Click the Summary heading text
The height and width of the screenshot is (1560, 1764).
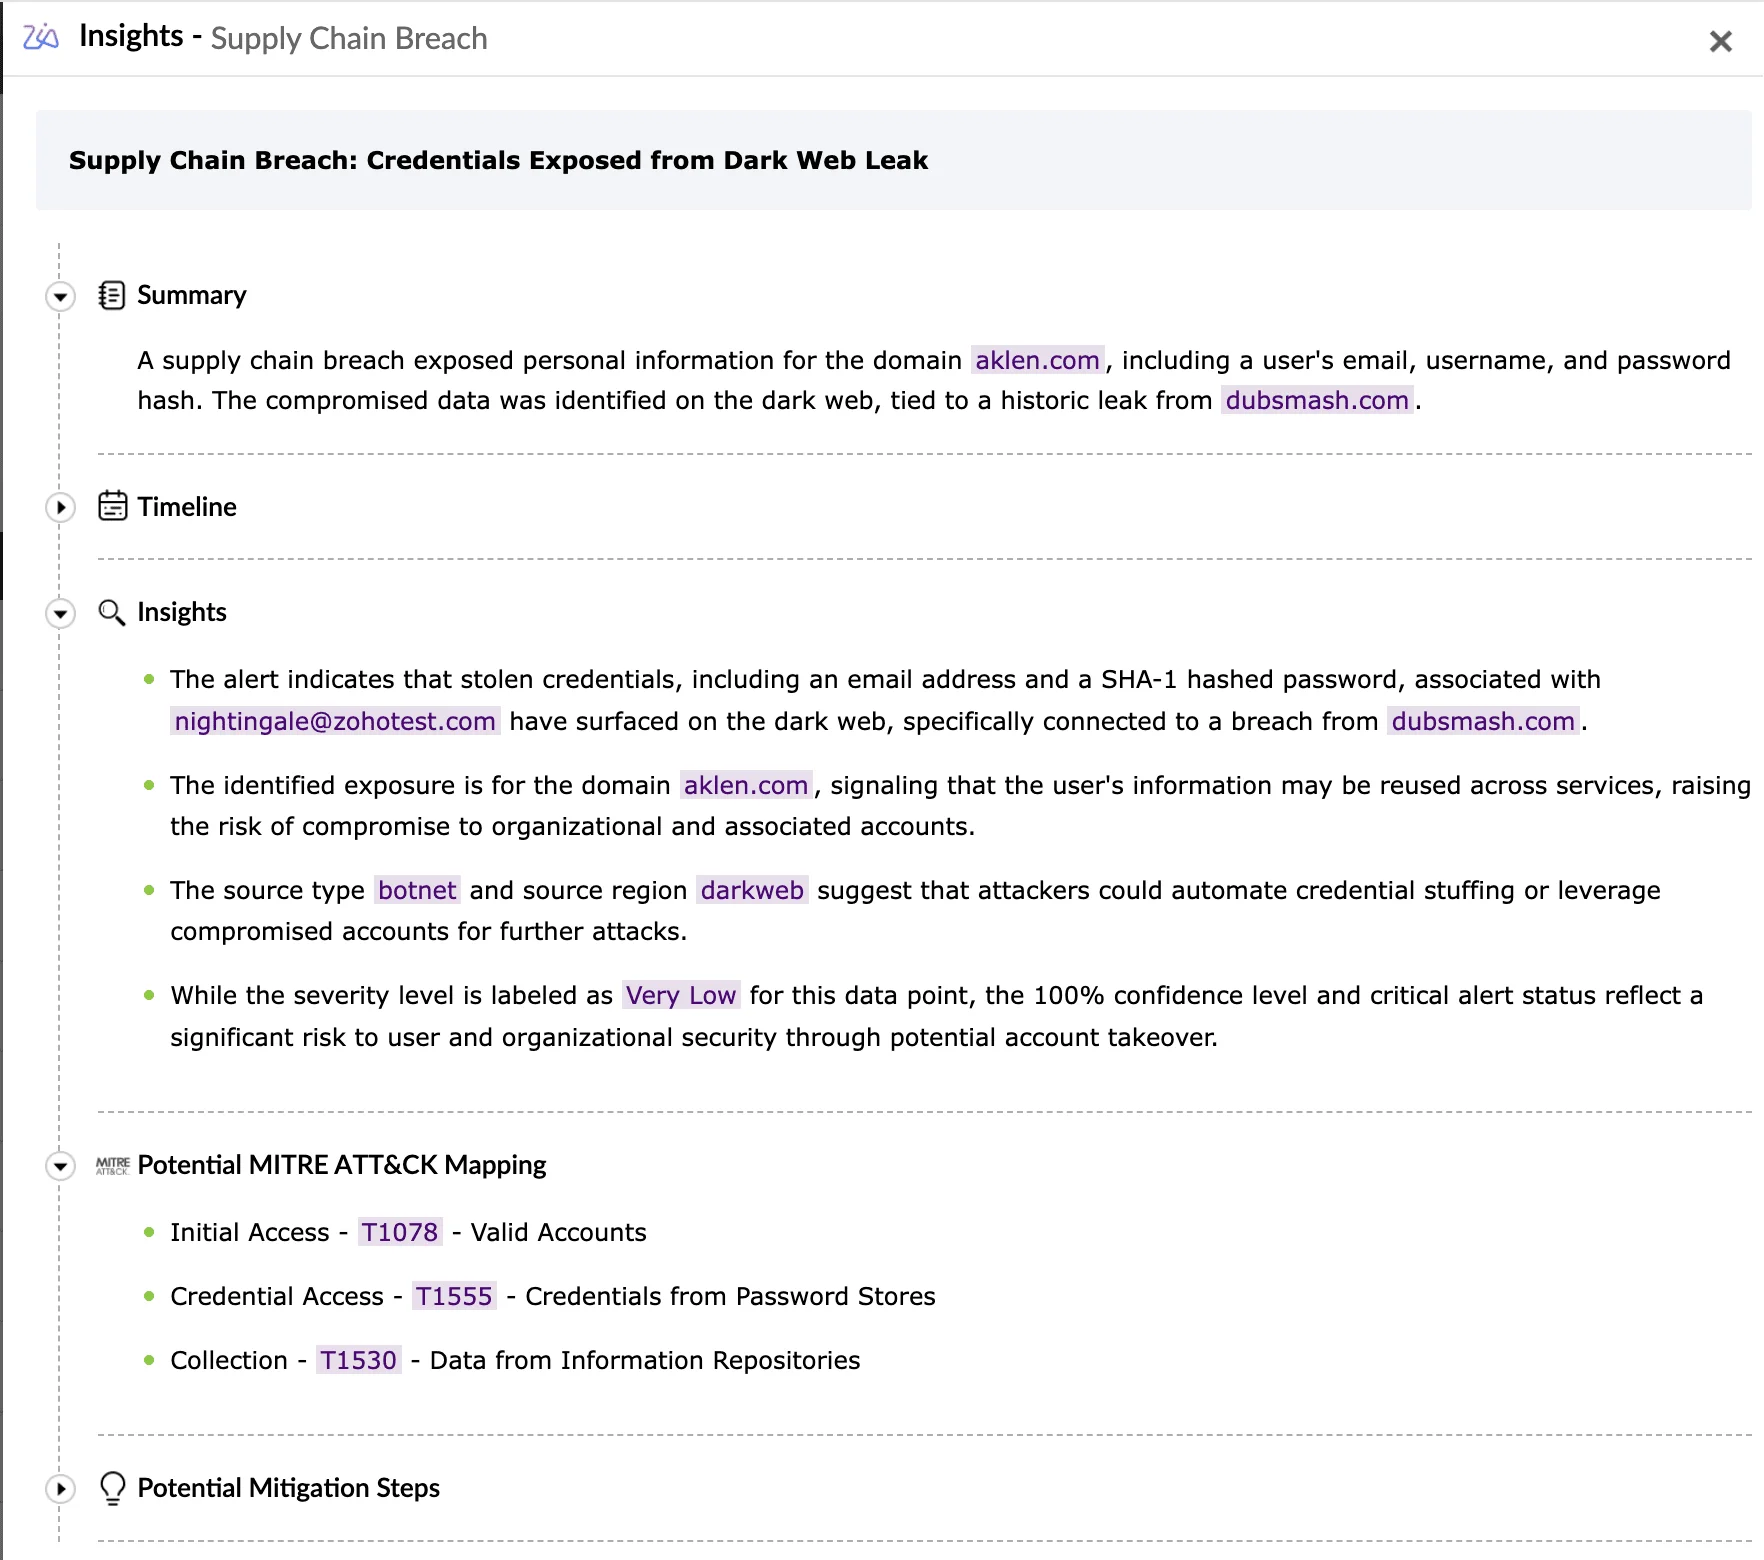[x=192, y=295]
